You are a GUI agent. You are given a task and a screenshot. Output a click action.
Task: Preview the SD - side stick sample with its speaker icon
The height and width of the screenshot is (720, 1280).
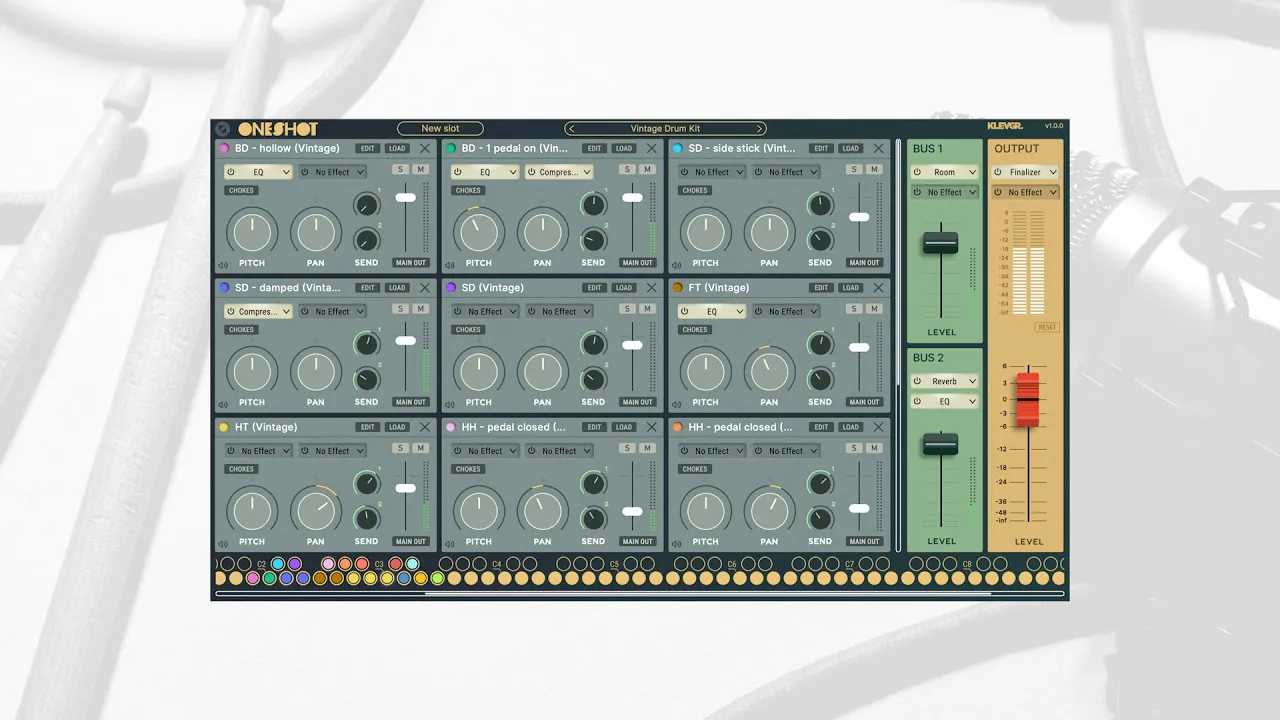tap(676, 265)
